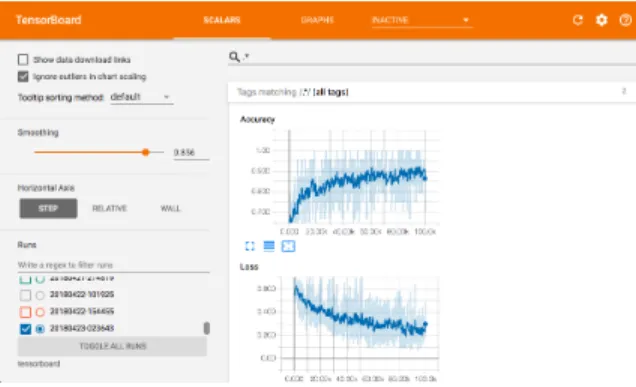Click the runs list scrollbar thumb

206,328
